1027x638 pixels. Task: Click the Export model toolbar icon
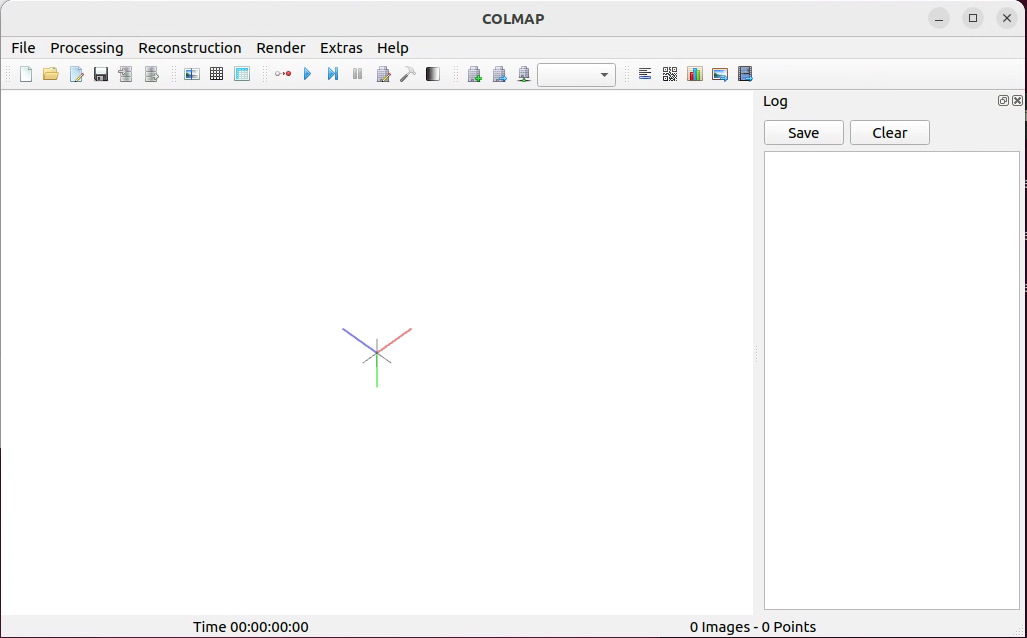(x=151, y=74)
